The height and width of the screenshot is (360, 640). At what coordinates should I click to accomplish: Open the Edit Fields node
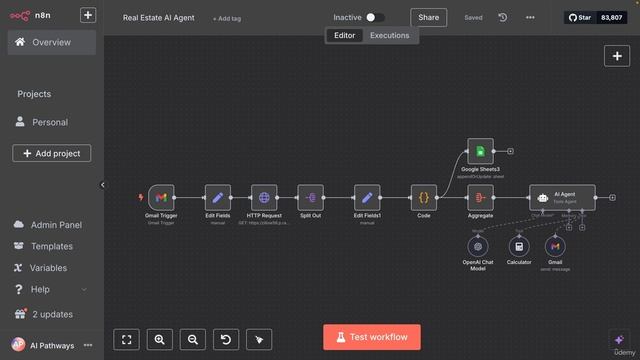pos(218,198)
